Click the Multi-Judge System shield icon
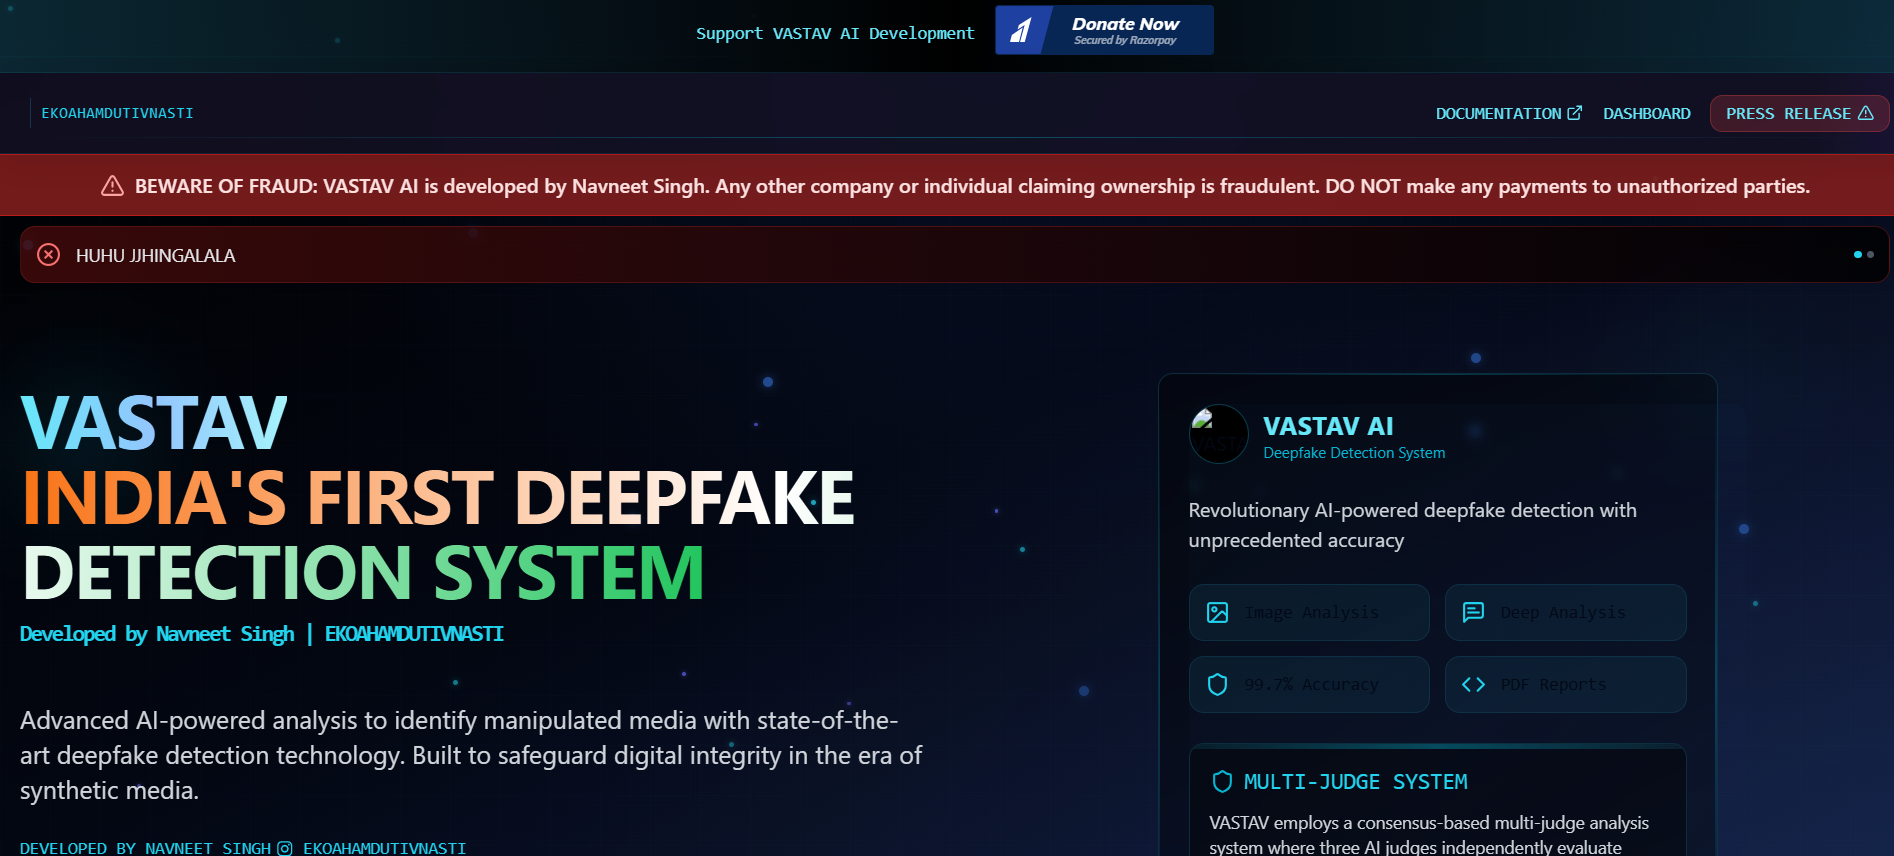 pyautogui.click(x=1221, y=782)
